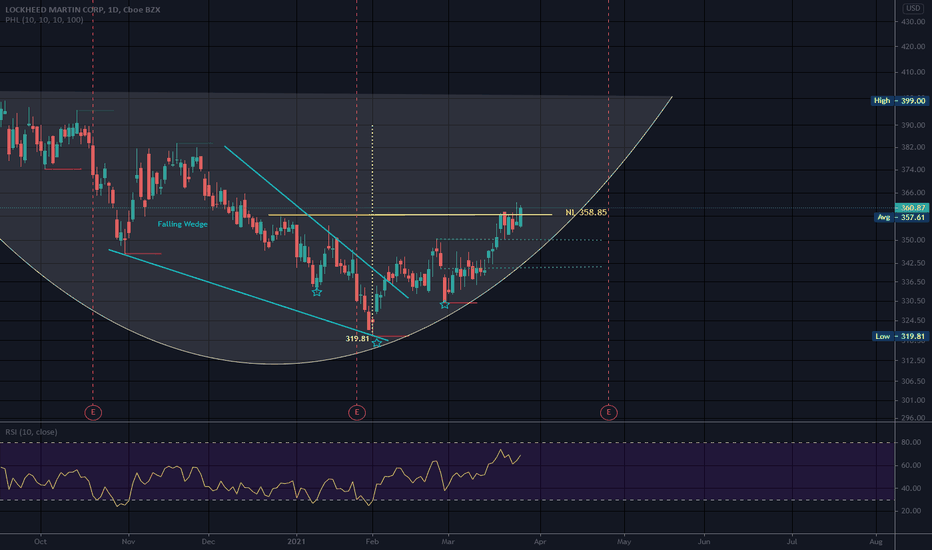
Task: Click the Jun label on the time axis
Action: click(704, 542)
